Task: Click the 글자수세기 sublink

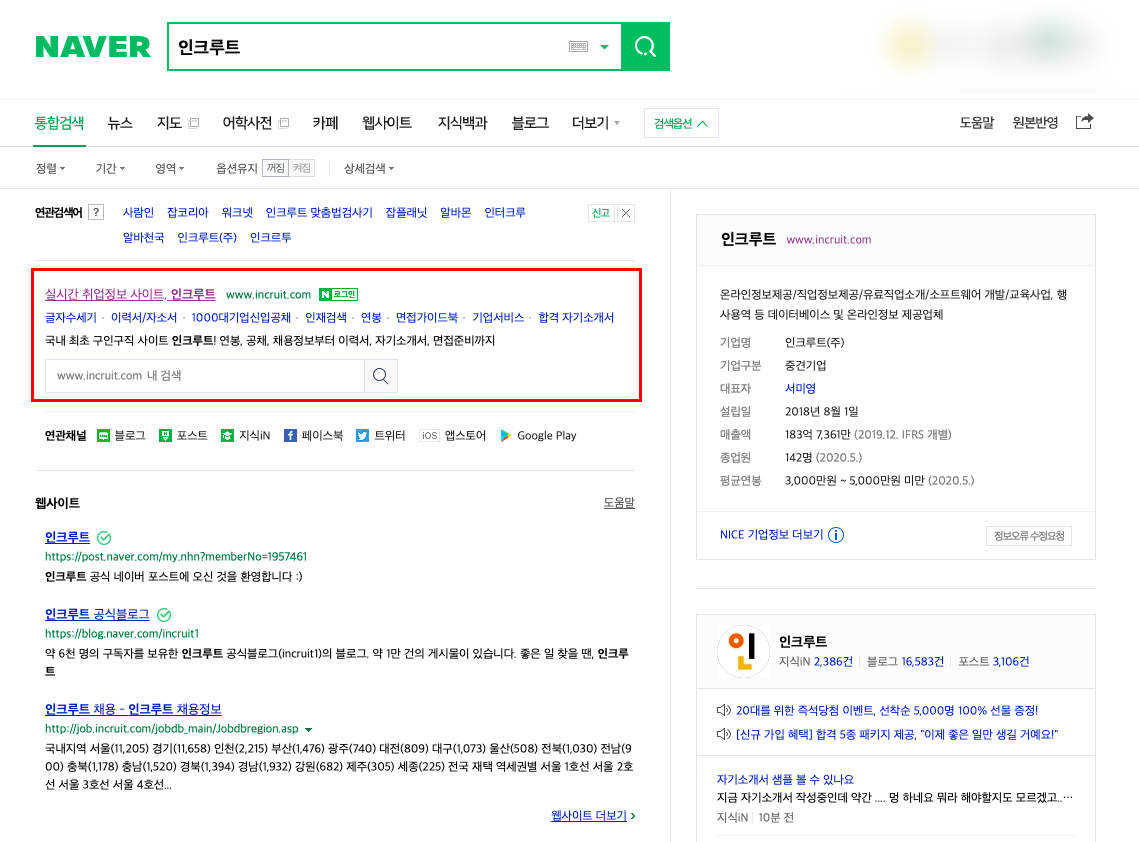Action: tap(70, 317)
